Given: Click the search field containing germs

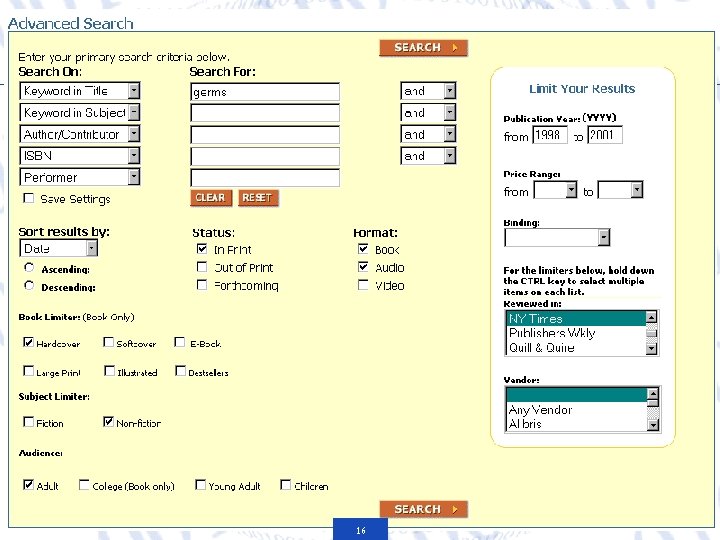Looking at the screenshot, I should [x=265, y=92].
